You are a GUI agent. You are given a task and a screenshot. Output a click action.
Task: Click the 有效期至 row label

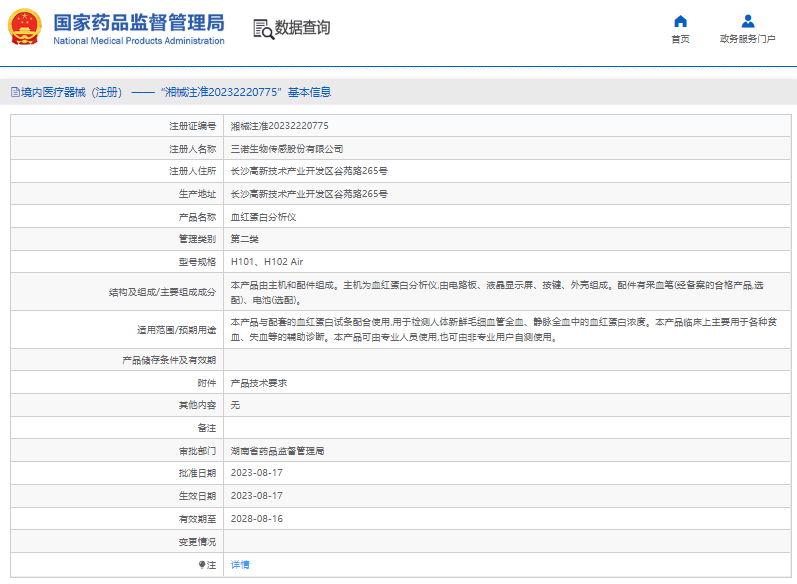[x=197, y=519]
